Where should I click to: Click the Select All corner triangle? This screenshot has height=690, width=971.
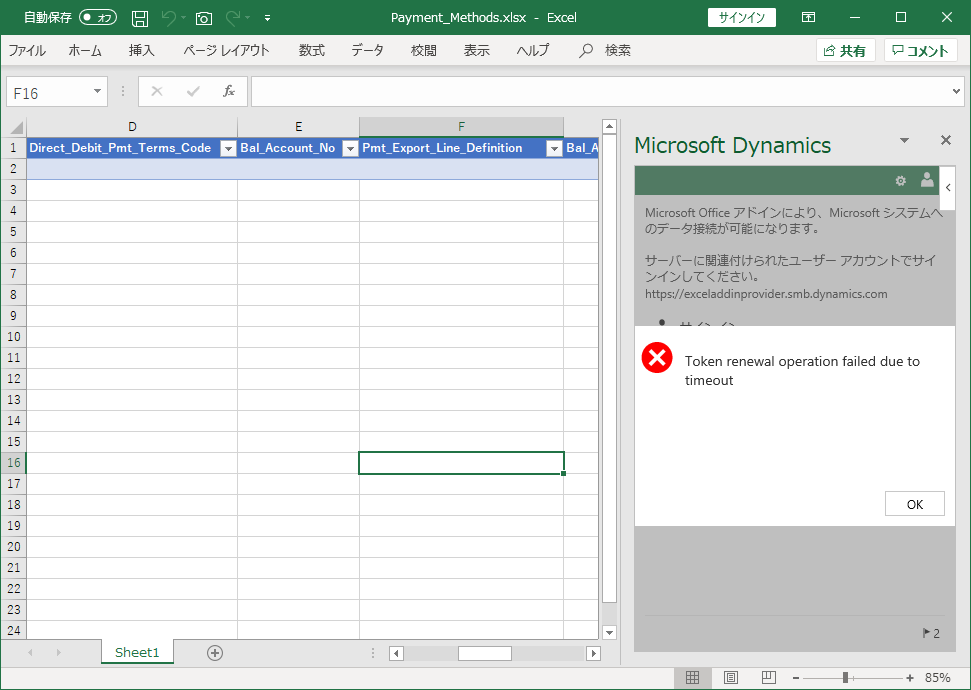(x=15, y=128)
